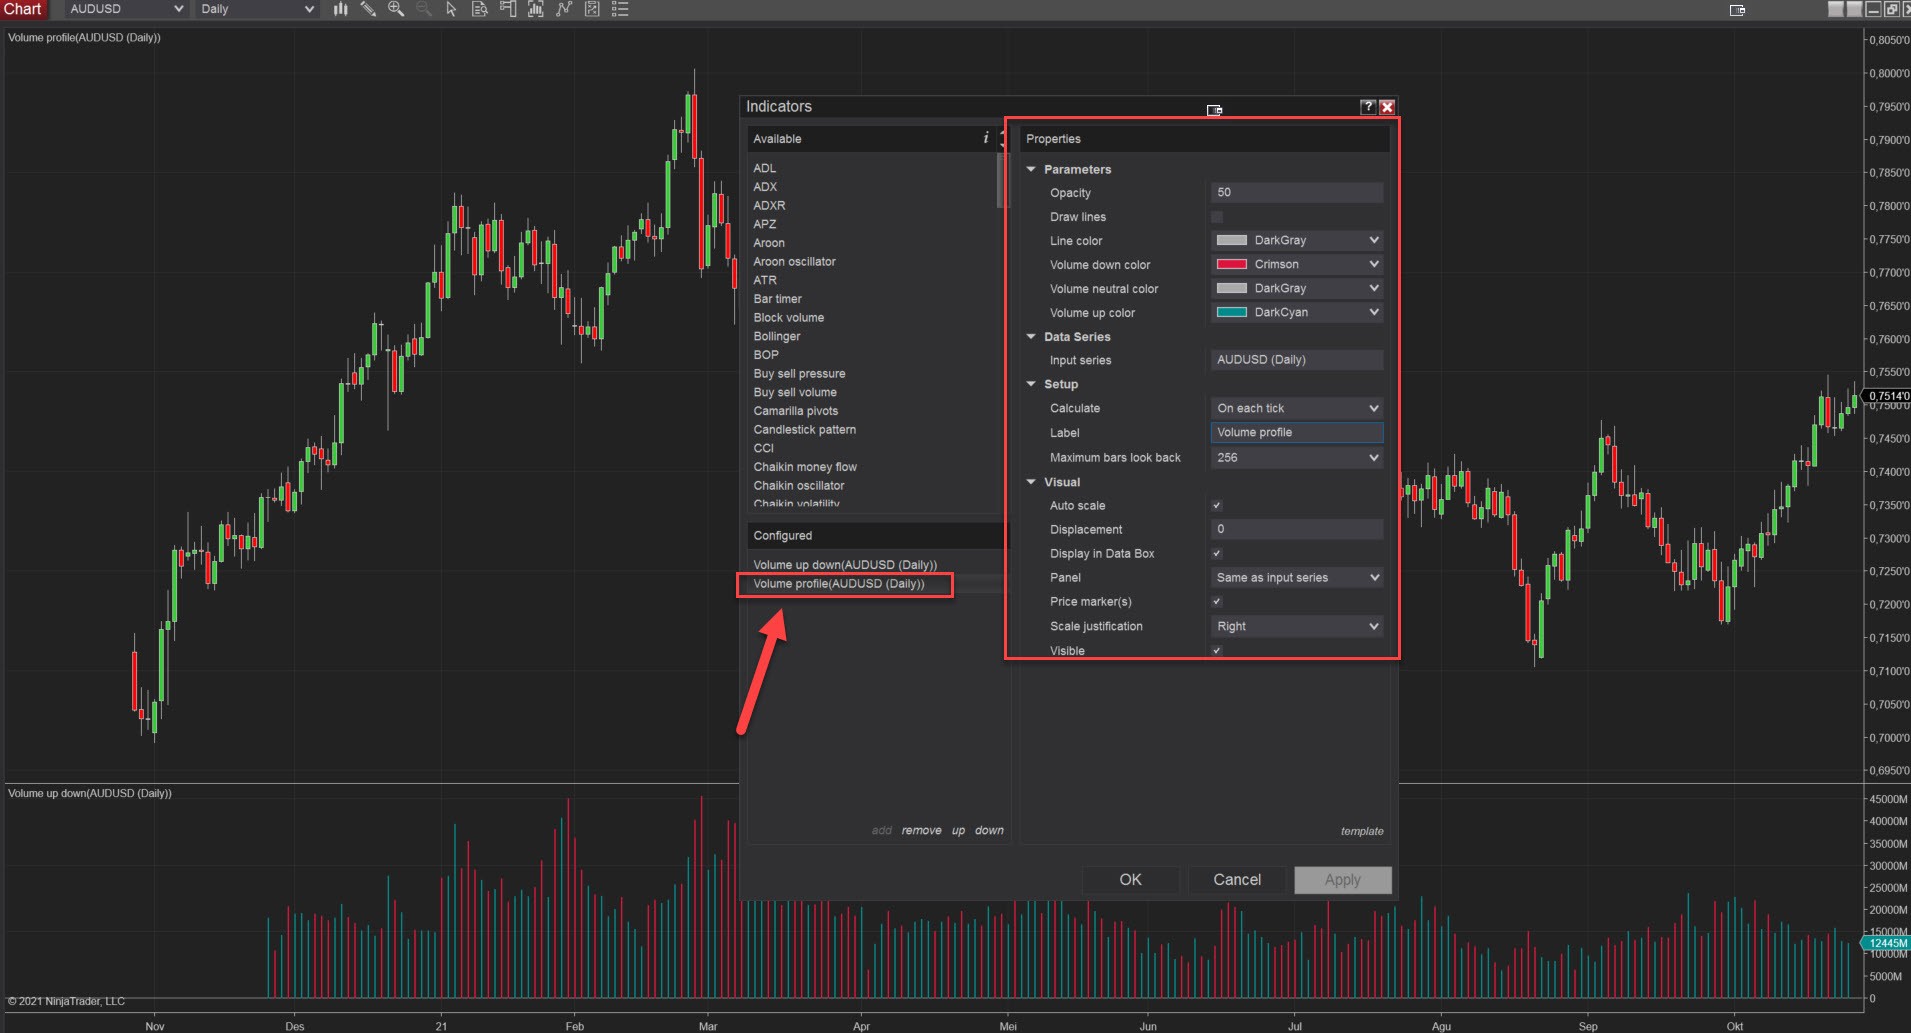Click the template link
This screenshot has height=1033, width=1911.
click(1362, 832)
